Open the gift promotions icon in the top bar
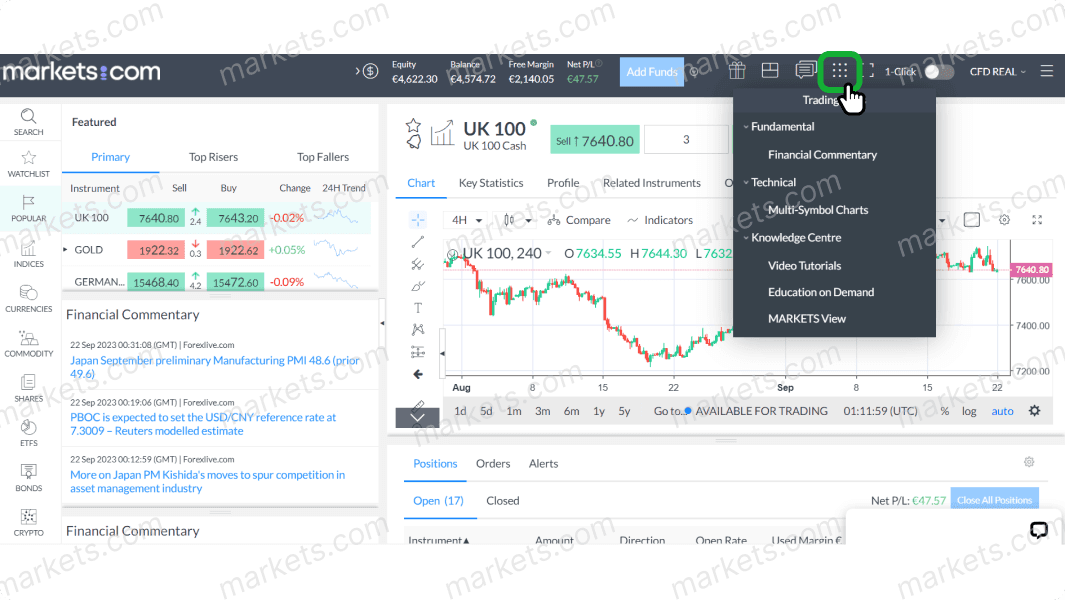 point(737,71)
